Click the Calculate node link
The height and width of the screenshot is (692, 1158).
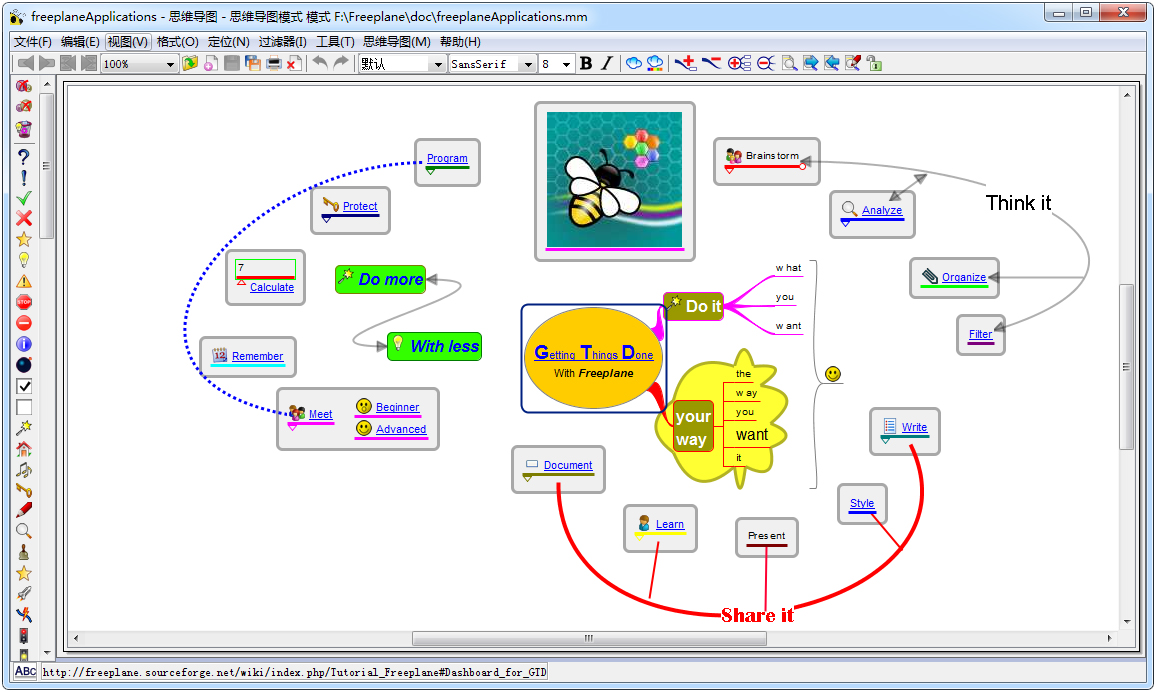(x=272, y=287)
